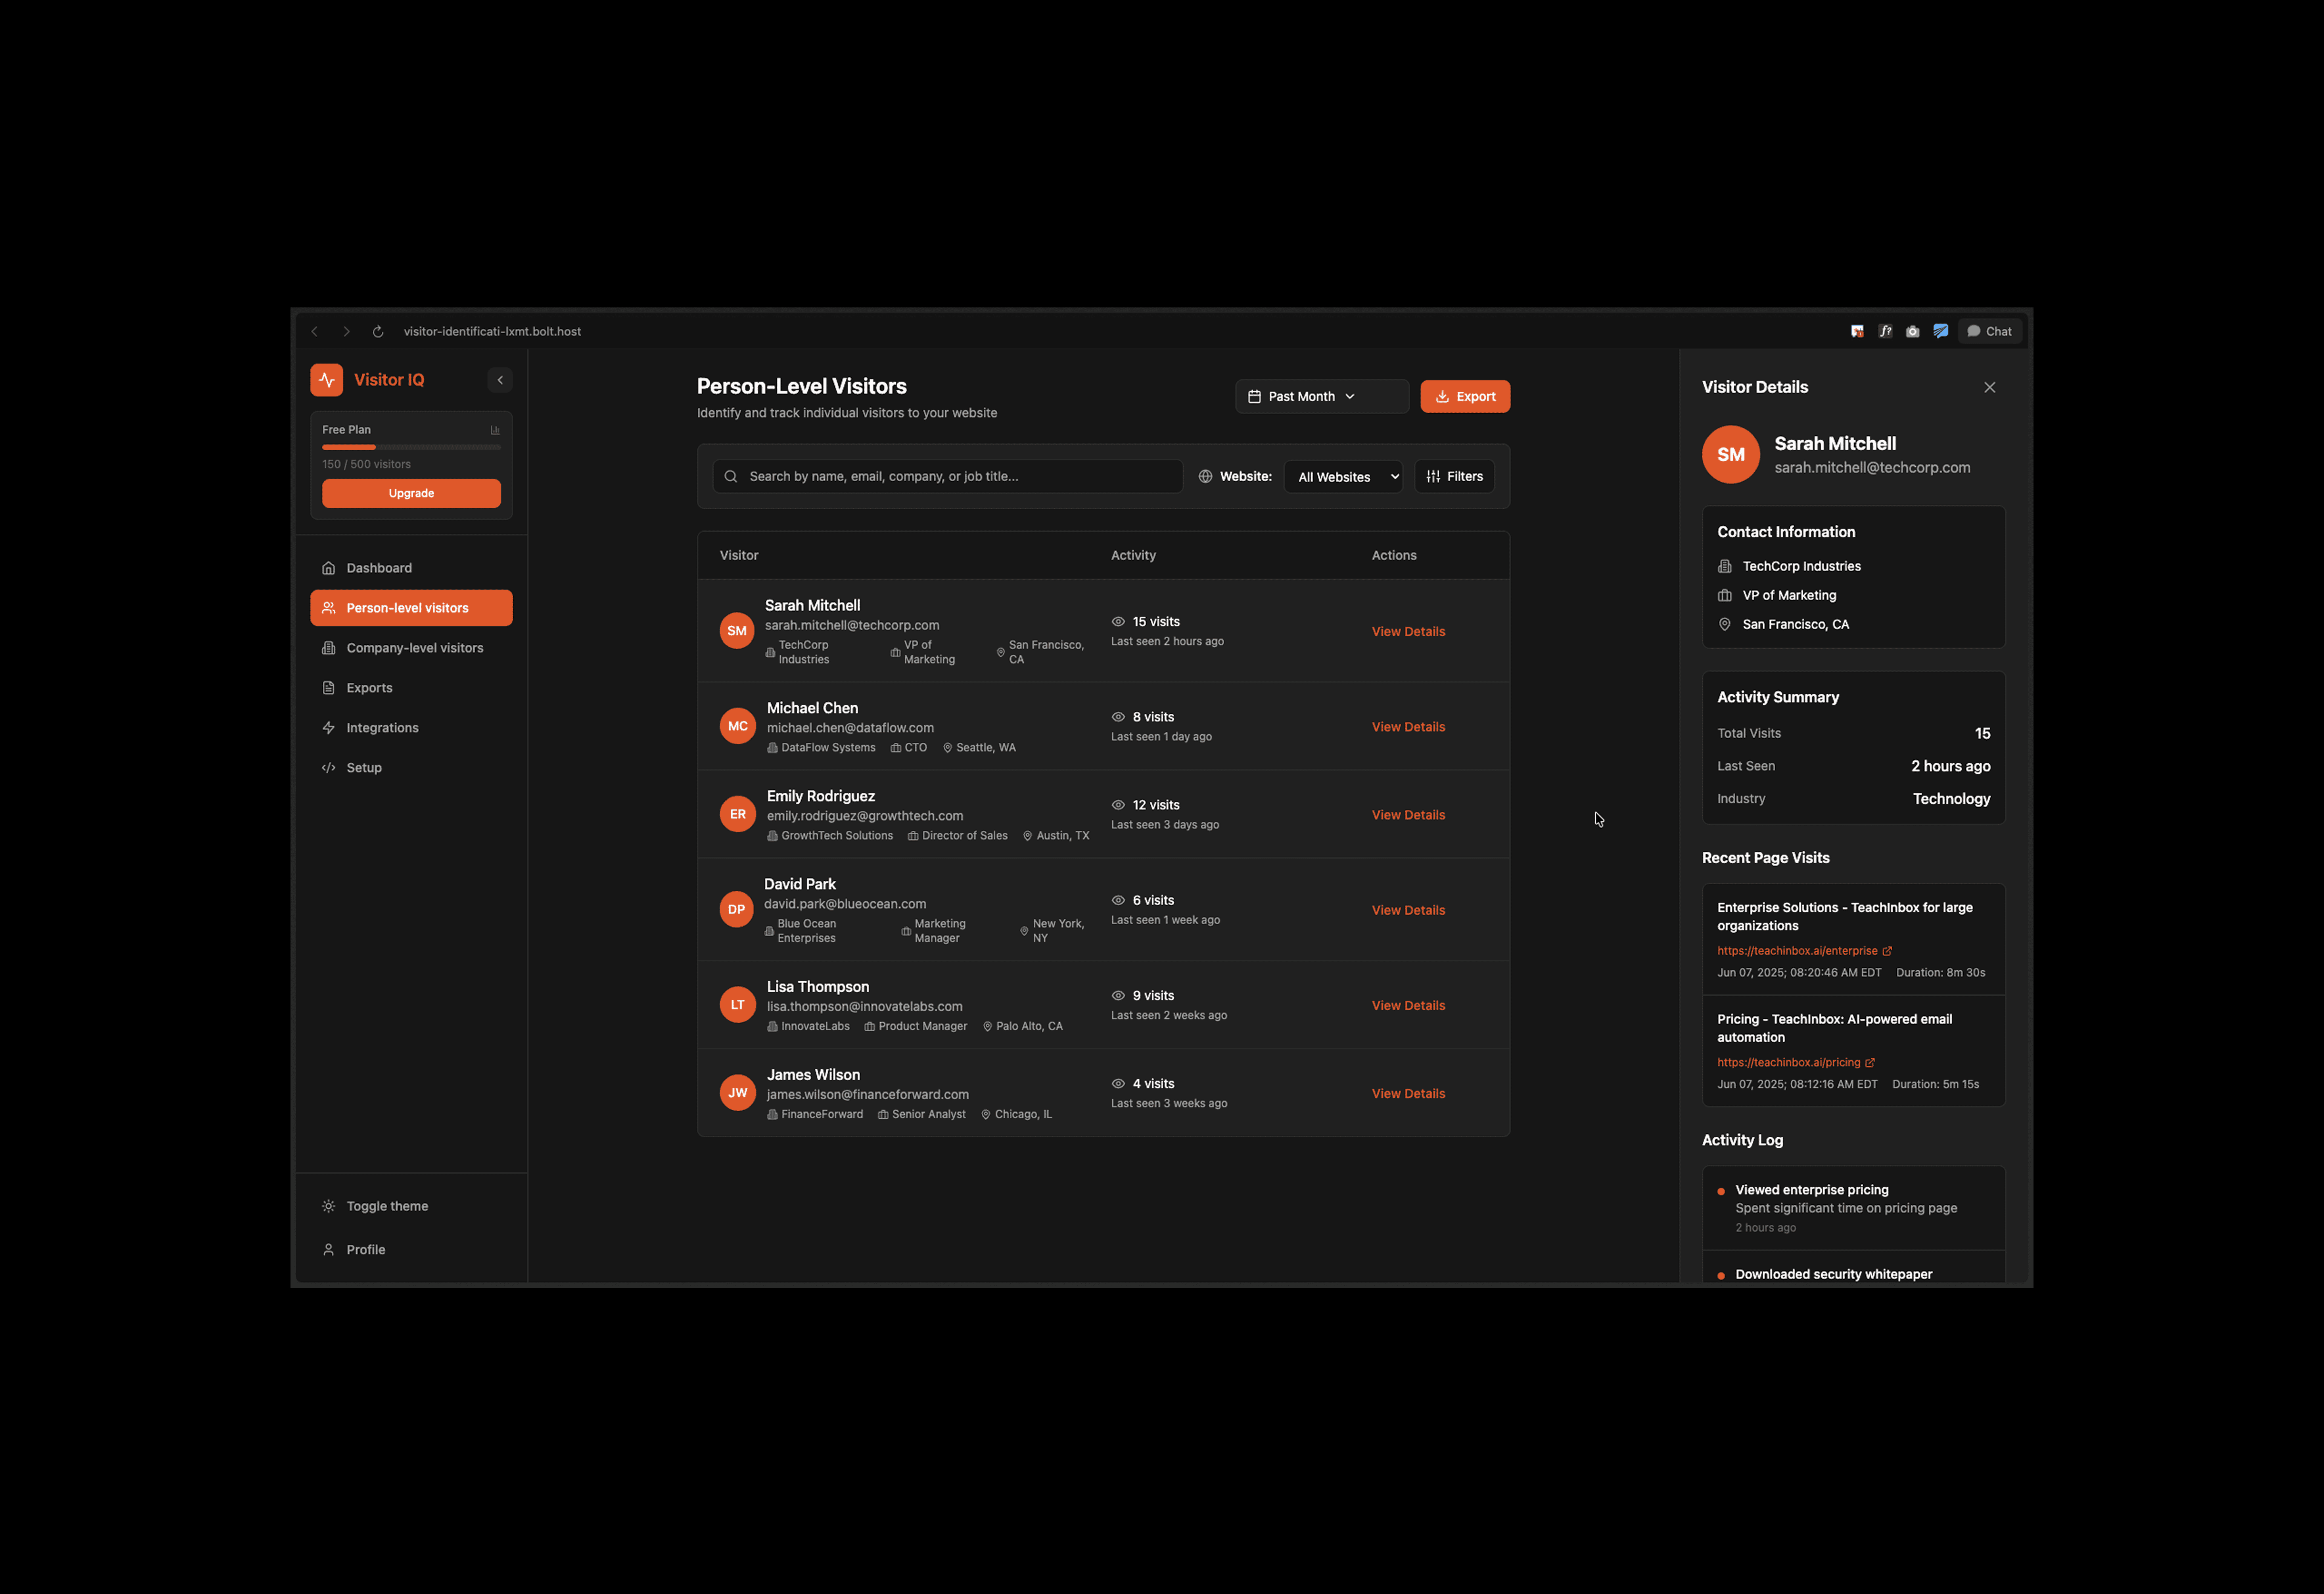Expand the All Websites dropdown
The image size is (2324, 1594).
[1343, 477]
